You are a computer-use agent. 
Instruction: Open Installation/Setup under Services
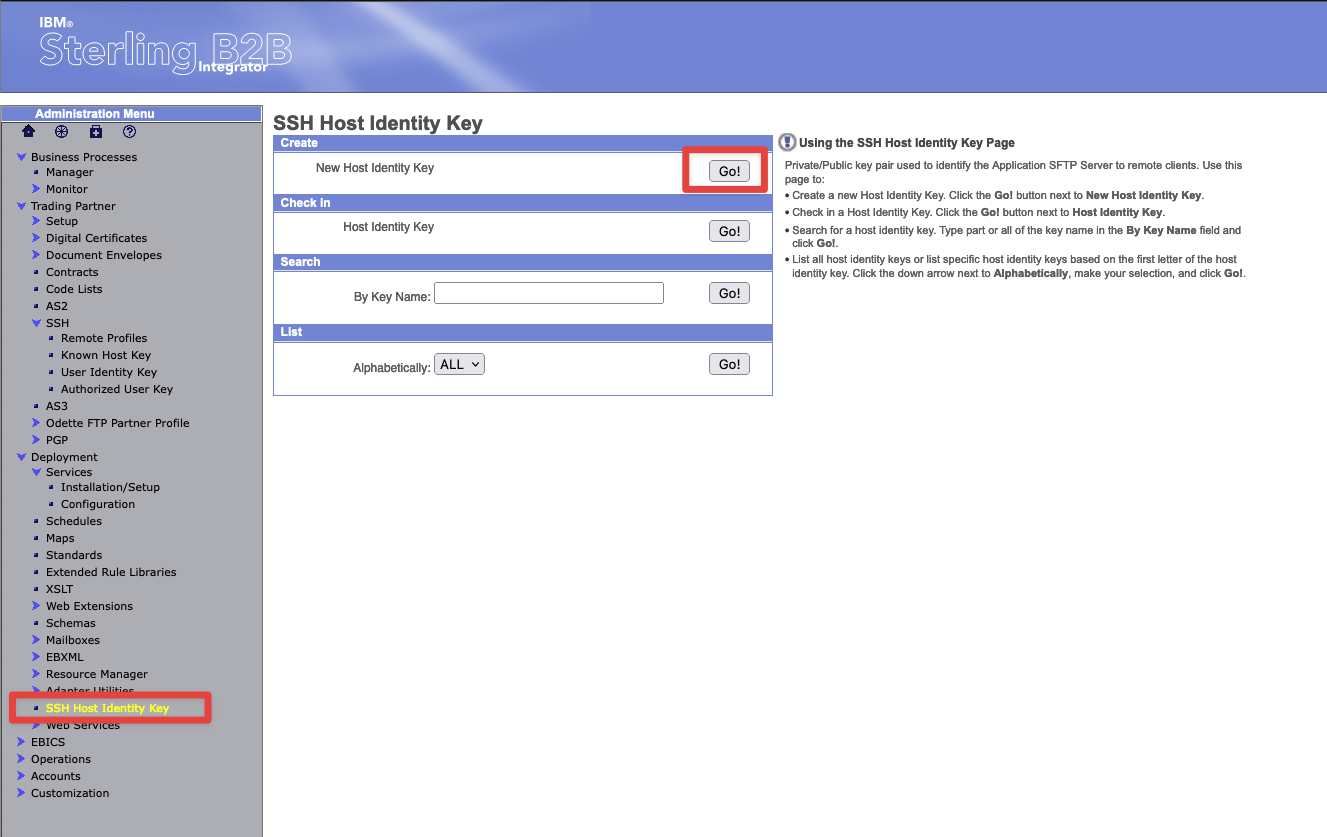point(110,487)
